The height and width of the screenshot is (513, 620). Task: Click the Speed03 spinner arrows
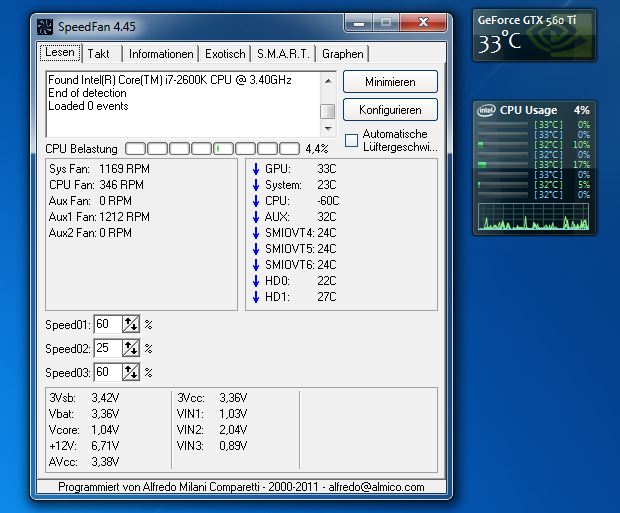click(x=131, y=372)
